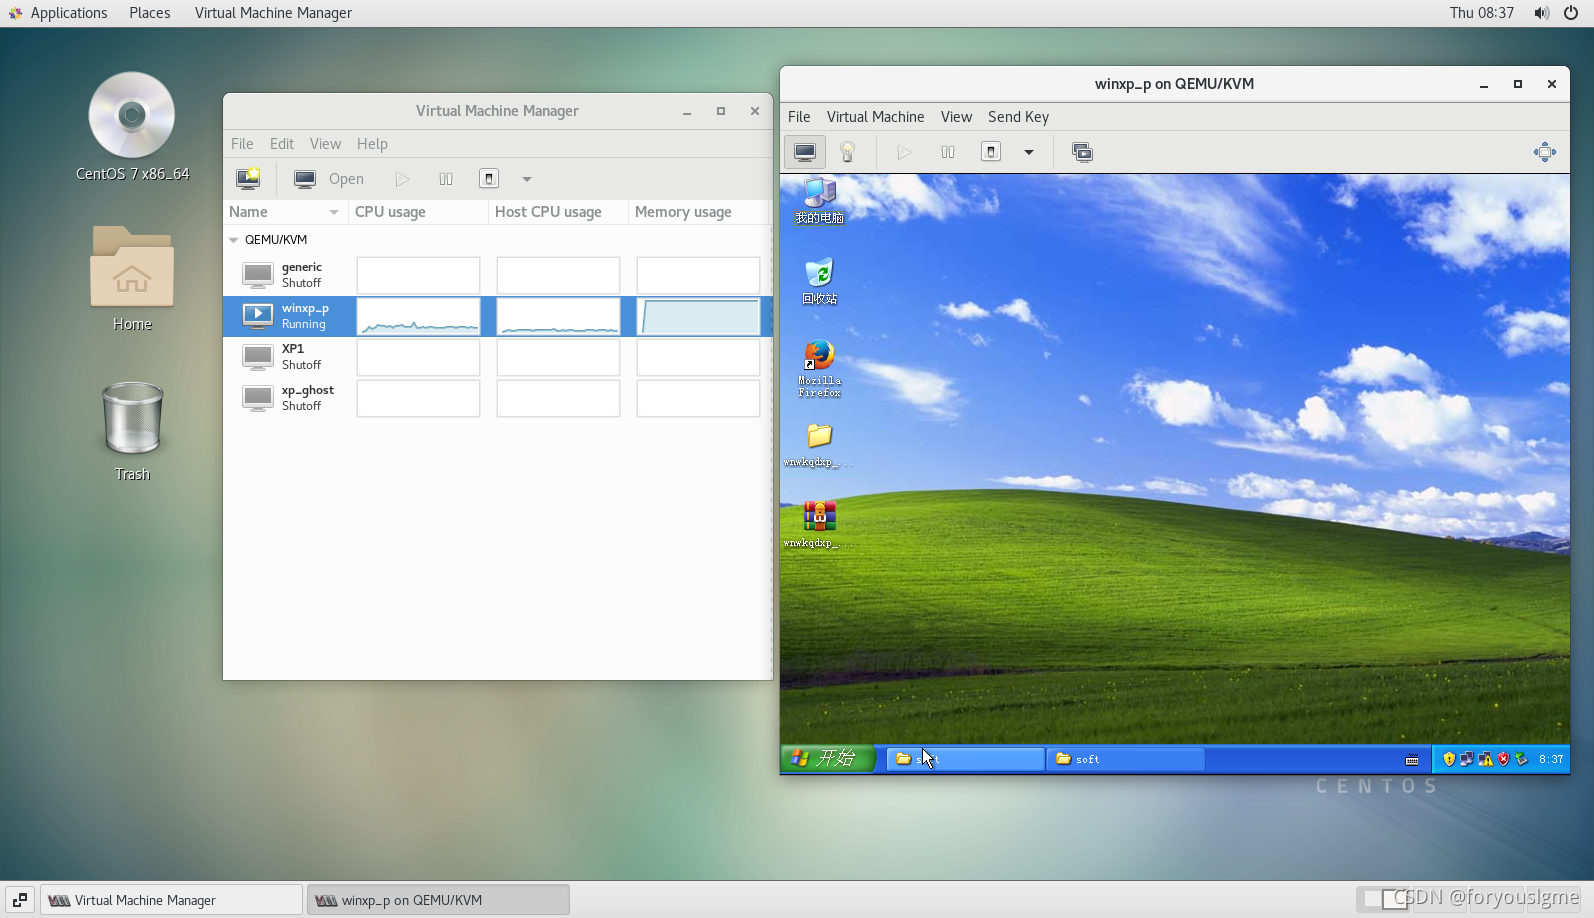
Task: Switch to first soft folder taskbar button
Action: tap(965, 759)
